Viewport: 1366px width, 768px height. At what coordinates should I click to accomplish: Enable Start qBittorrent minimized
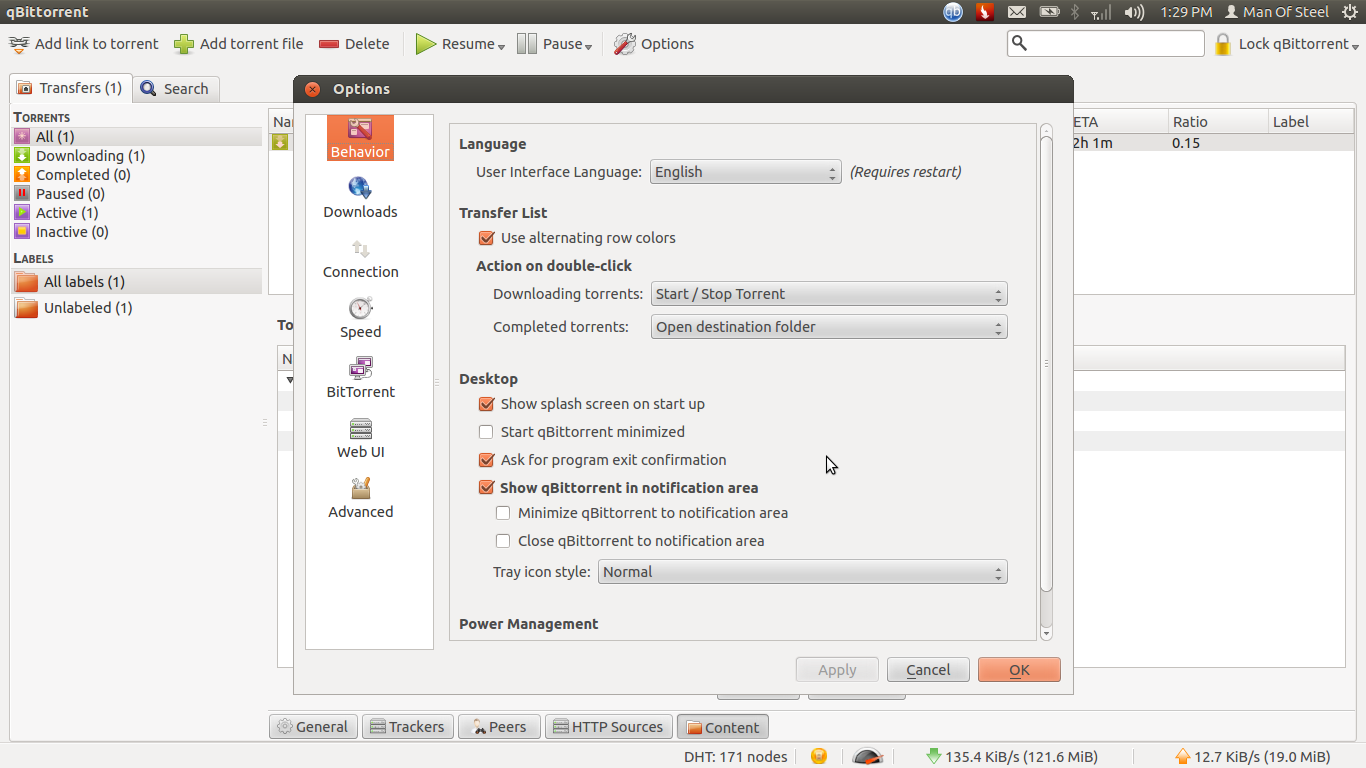486,432
